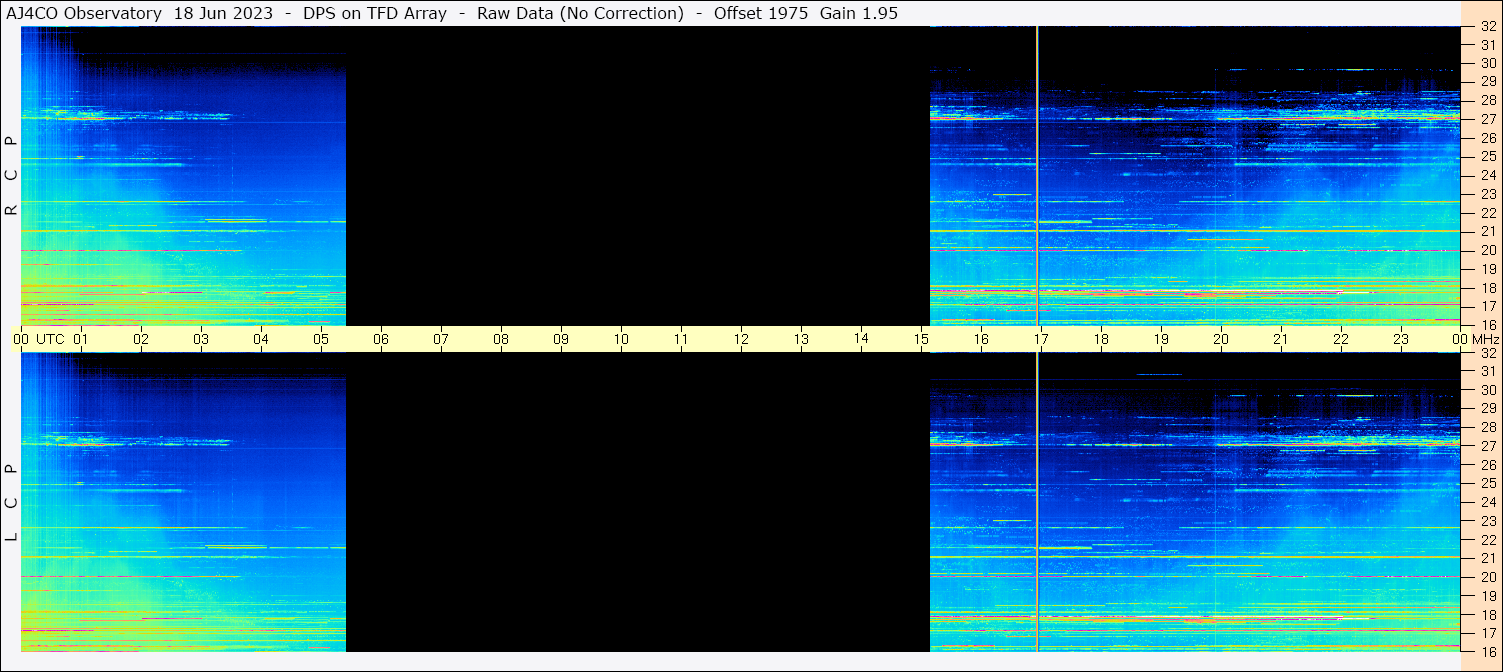Click 20 MHz label on LCP frequency scale
The image size is (1503, 672).
coord(1487,577)
